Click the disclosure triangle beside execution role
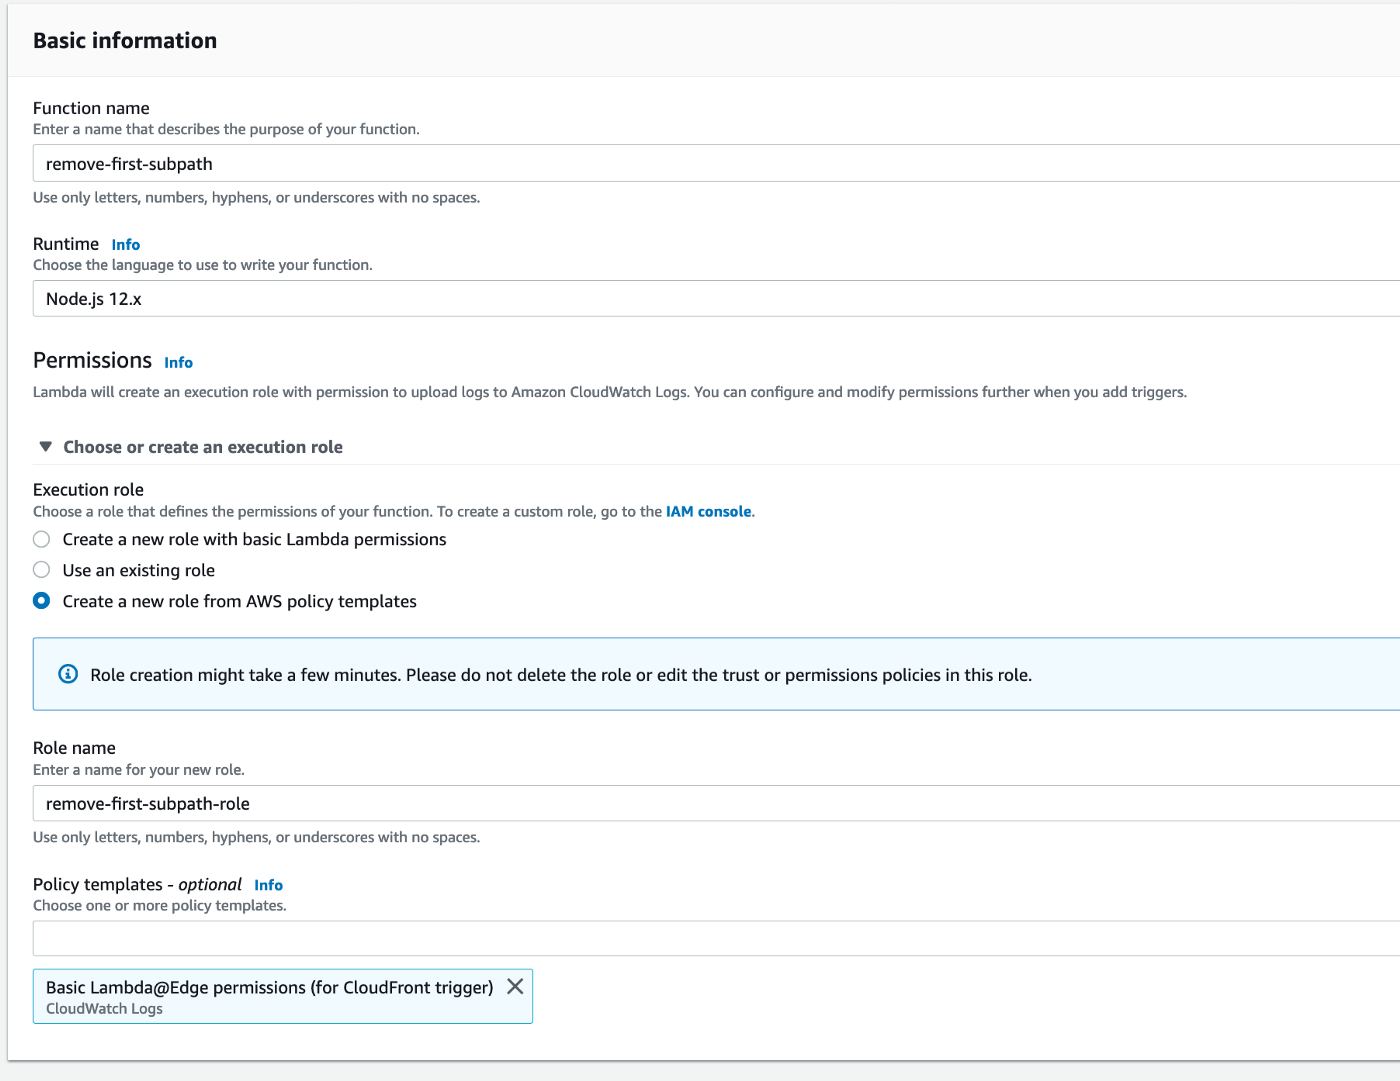 point(45,446)
